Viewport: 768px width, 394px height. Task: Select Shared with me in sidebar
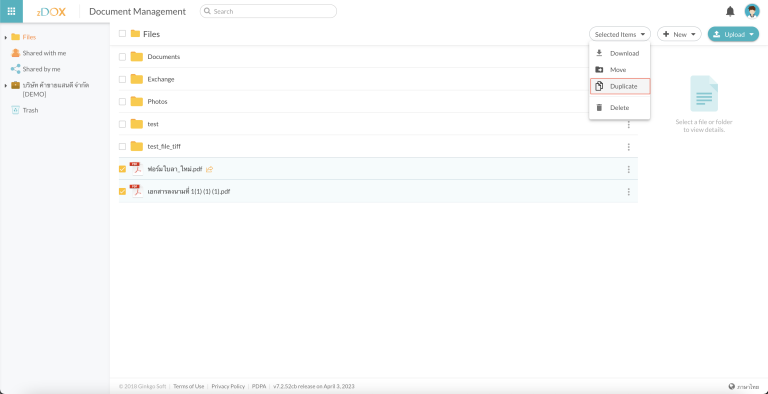pyautogui.click(x=44, y=53)
